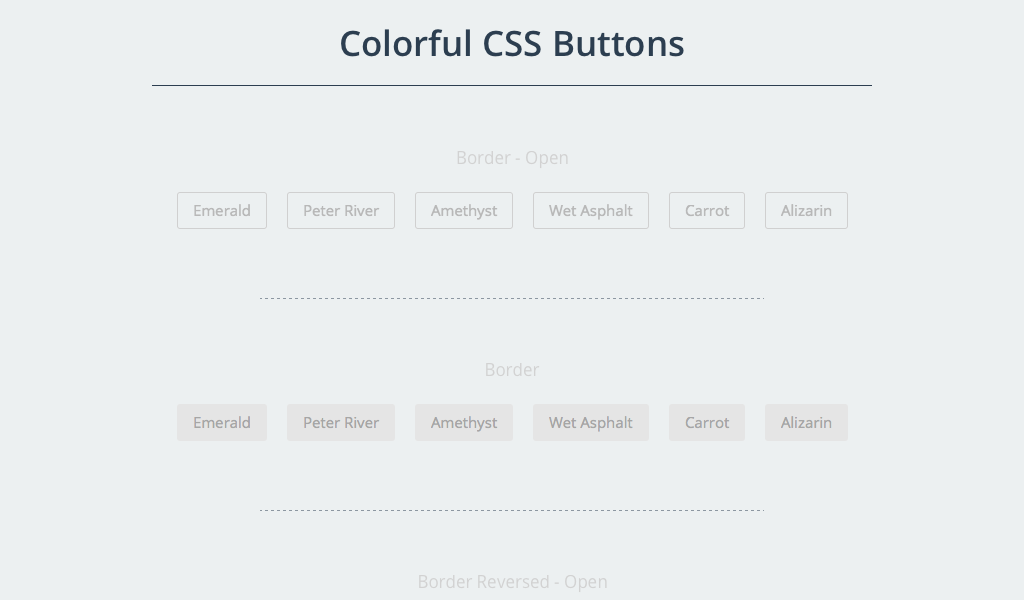Click the dashed divider above the Border heading

click(x=512, y=298)
